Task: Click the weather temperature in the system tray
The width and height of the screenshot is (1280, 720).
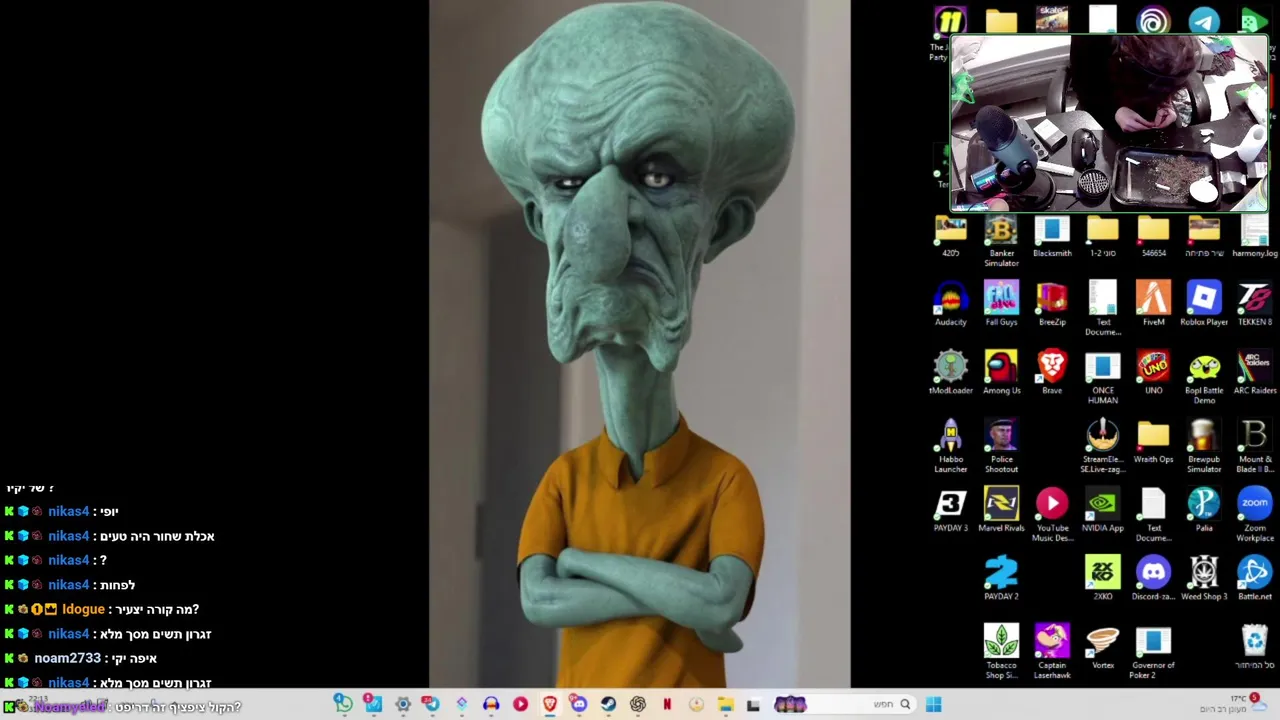Action: click(1239, 699)
